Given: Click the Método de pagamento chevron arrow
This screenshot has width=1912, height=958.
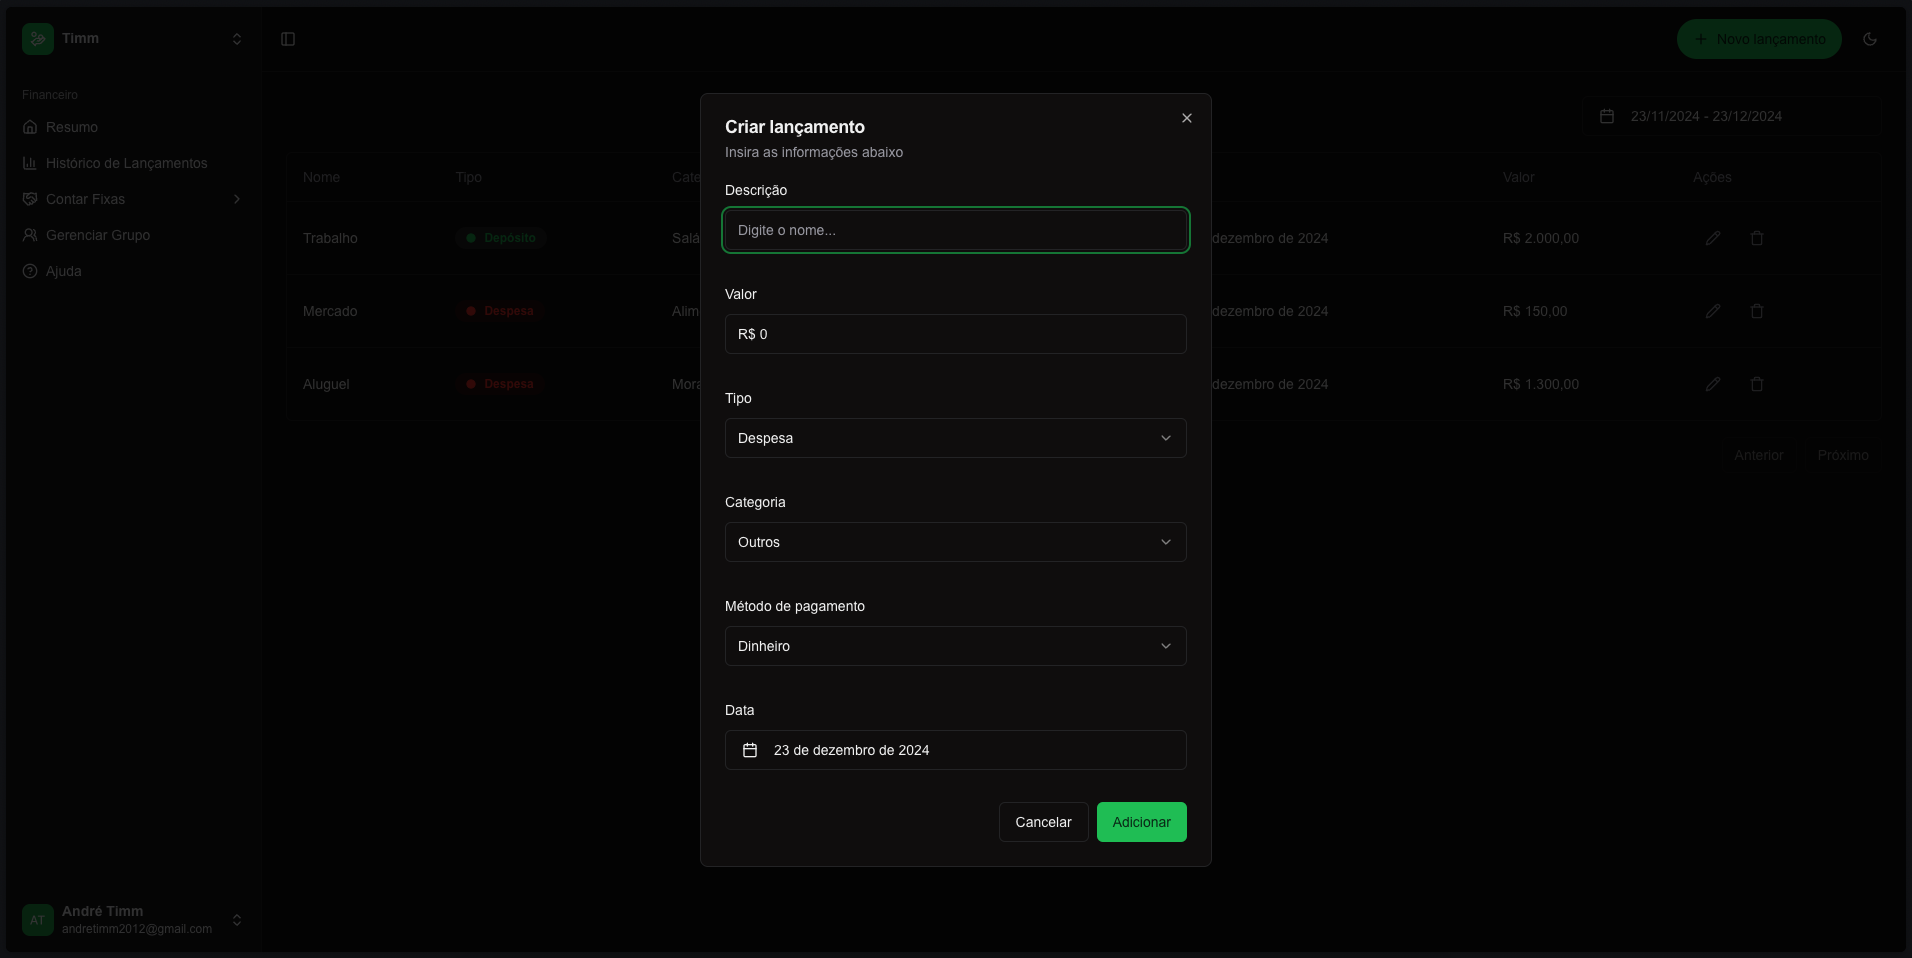Looking at the screenshot, I should pyautogui.click(x=1166, y=646).
